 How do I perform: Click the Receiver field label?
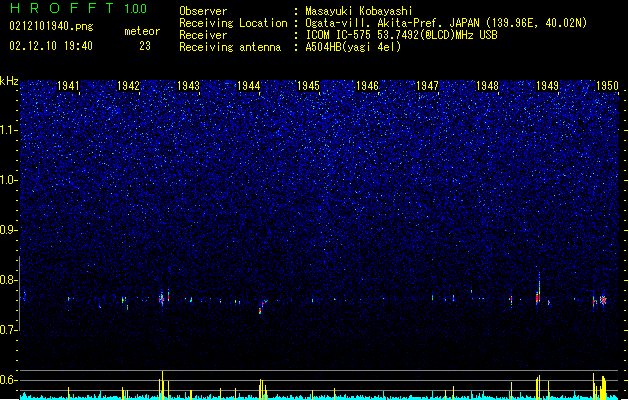203,35
